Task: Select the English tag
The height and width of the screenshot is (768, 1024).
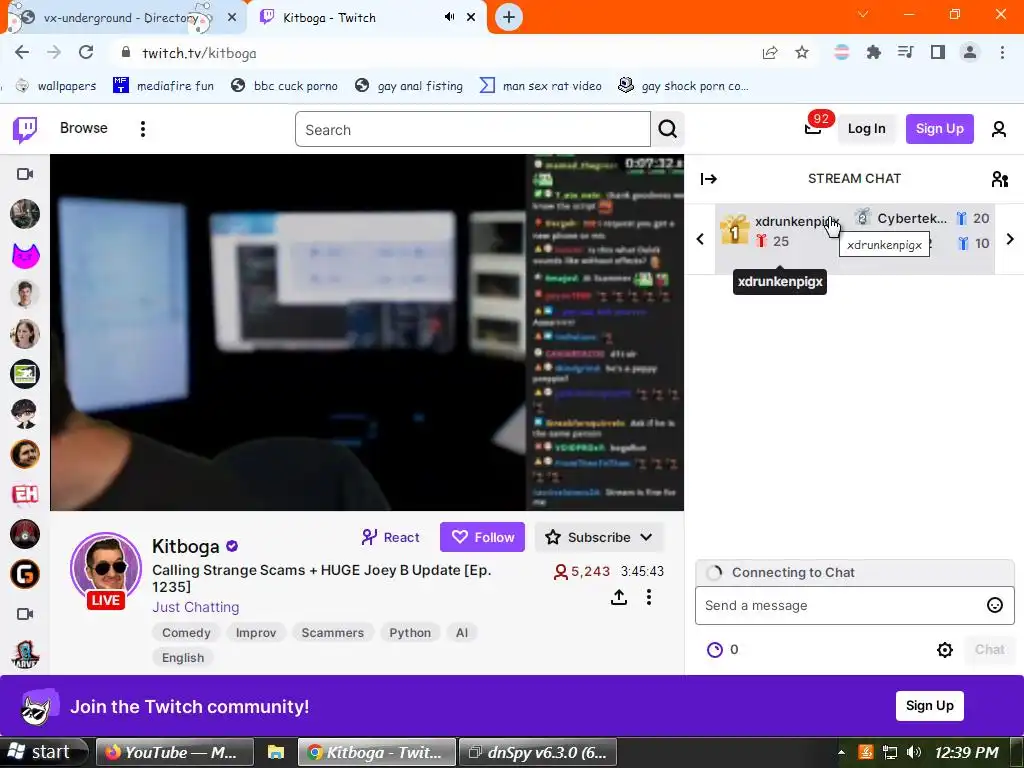Action: (x=183, y=658)
